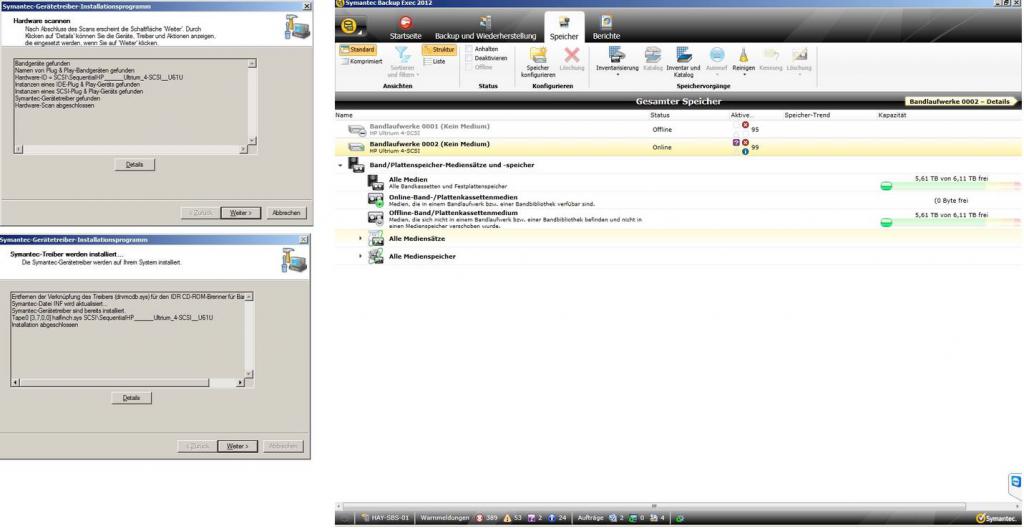Click red error alert icon for Bandlaufwerke 0001
The width and height of the screenshot is (1024, 529).
tap(745, 125)
